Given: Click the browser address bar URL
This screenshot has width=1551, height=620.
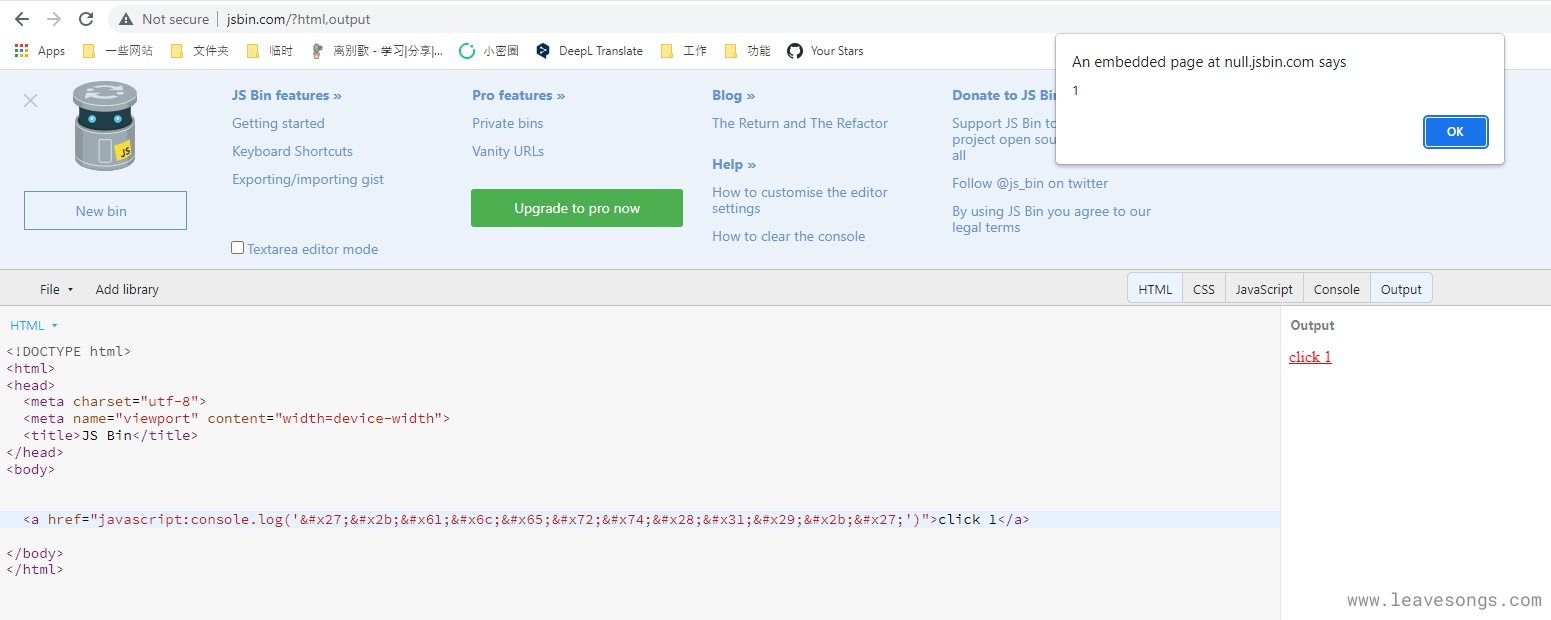Looking at the screenshot, I should pos(299,19).
